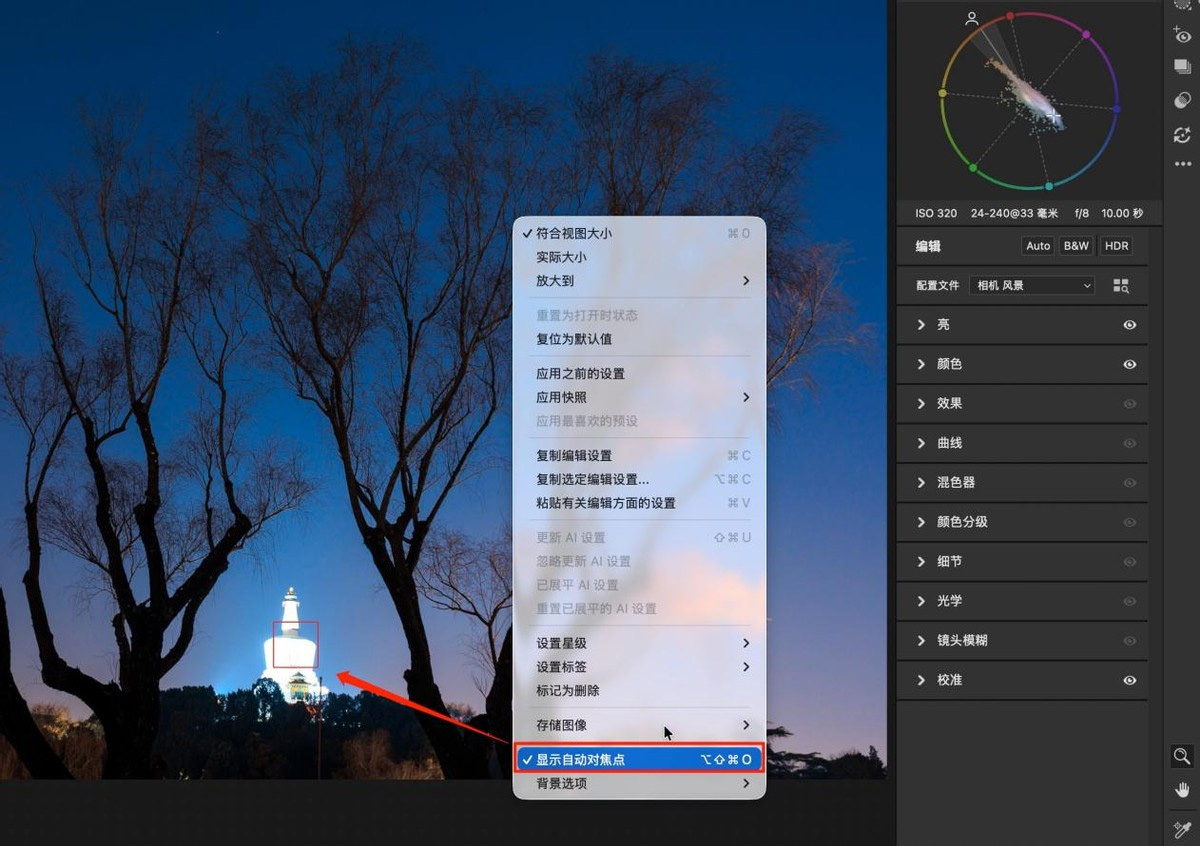This screenshot has width=1200, height=846.
Task: Click the HDR button
Action: click(1116, 246)
